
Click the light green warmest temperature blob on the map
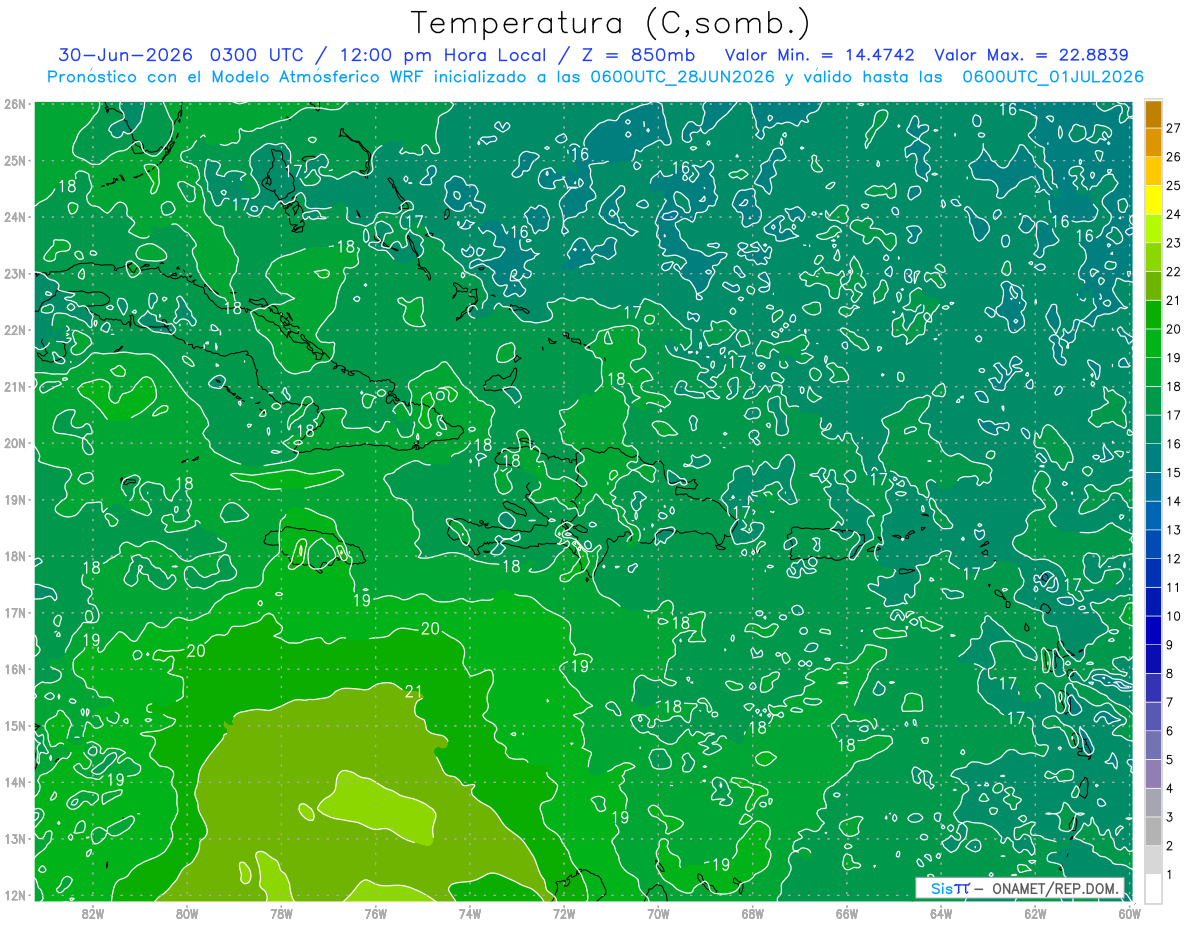[x=378, y=808]
